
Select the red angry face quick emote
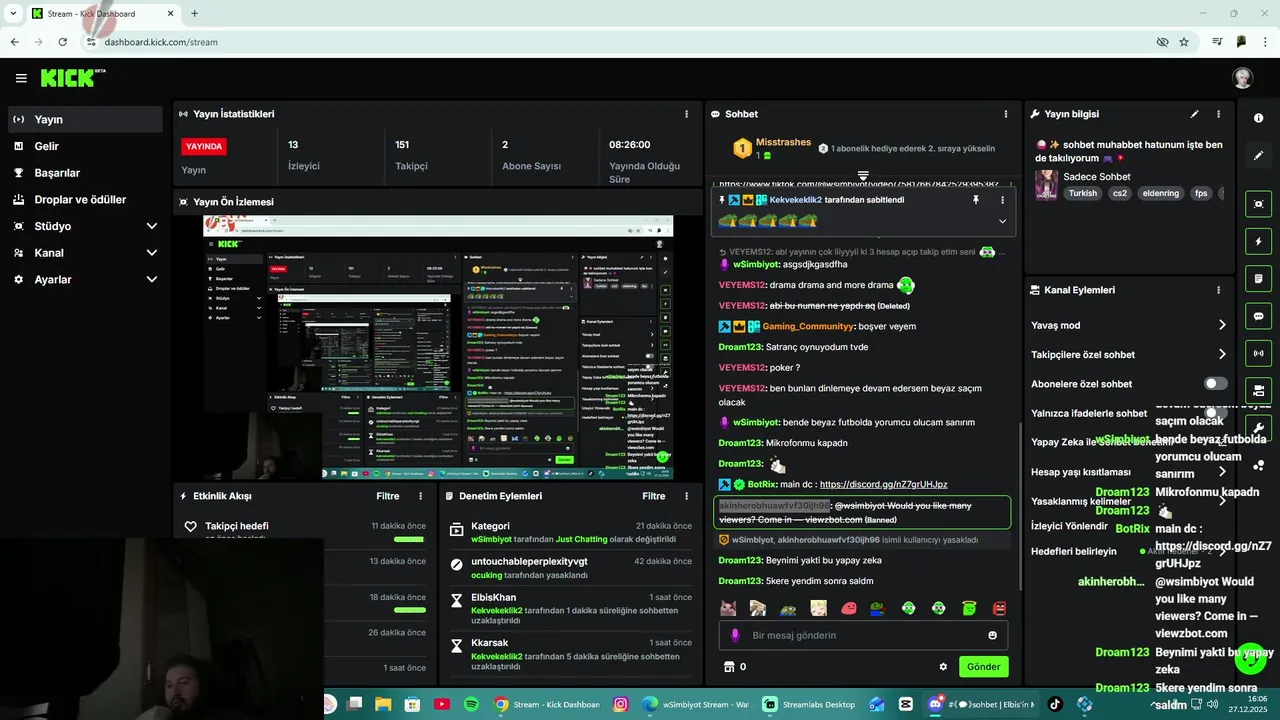[x=999, y=608]
